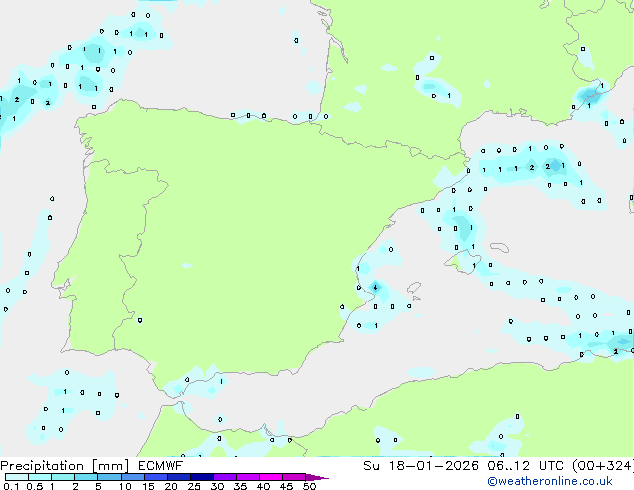Viewport: 634px width, 490px height.
Task: Select the 40–45 mm magenta legend swatch
Action: pos(271,477)
